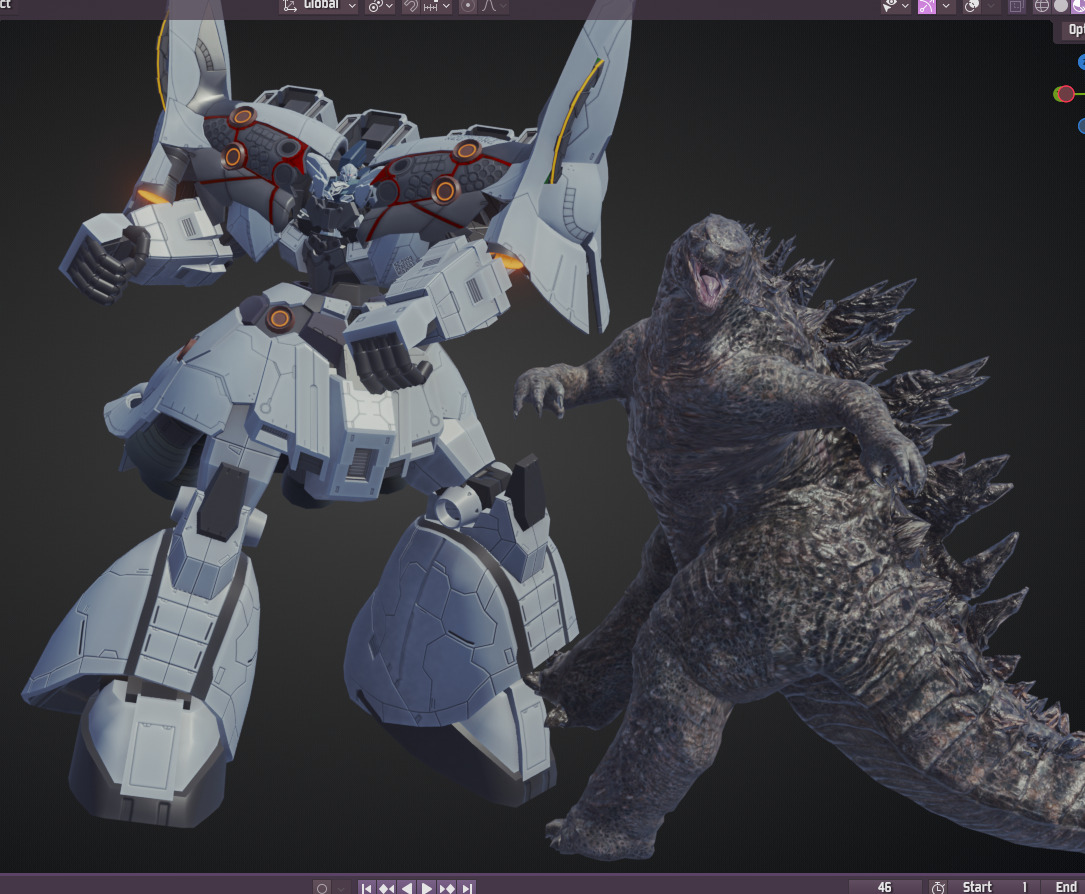Viewport: 1085px width, 894px height.
Task: Toggle X-ray mode icon
Action: coord(1017,6)
